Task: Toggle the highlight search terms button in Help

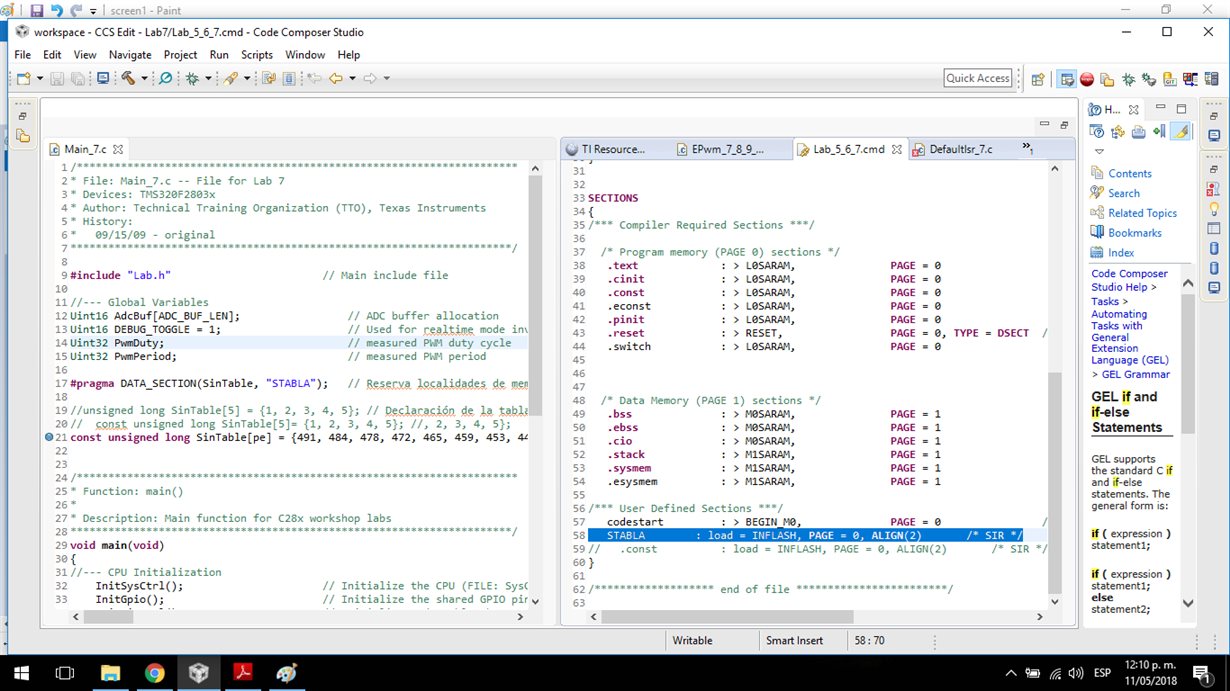Action: click(1181, 131)
